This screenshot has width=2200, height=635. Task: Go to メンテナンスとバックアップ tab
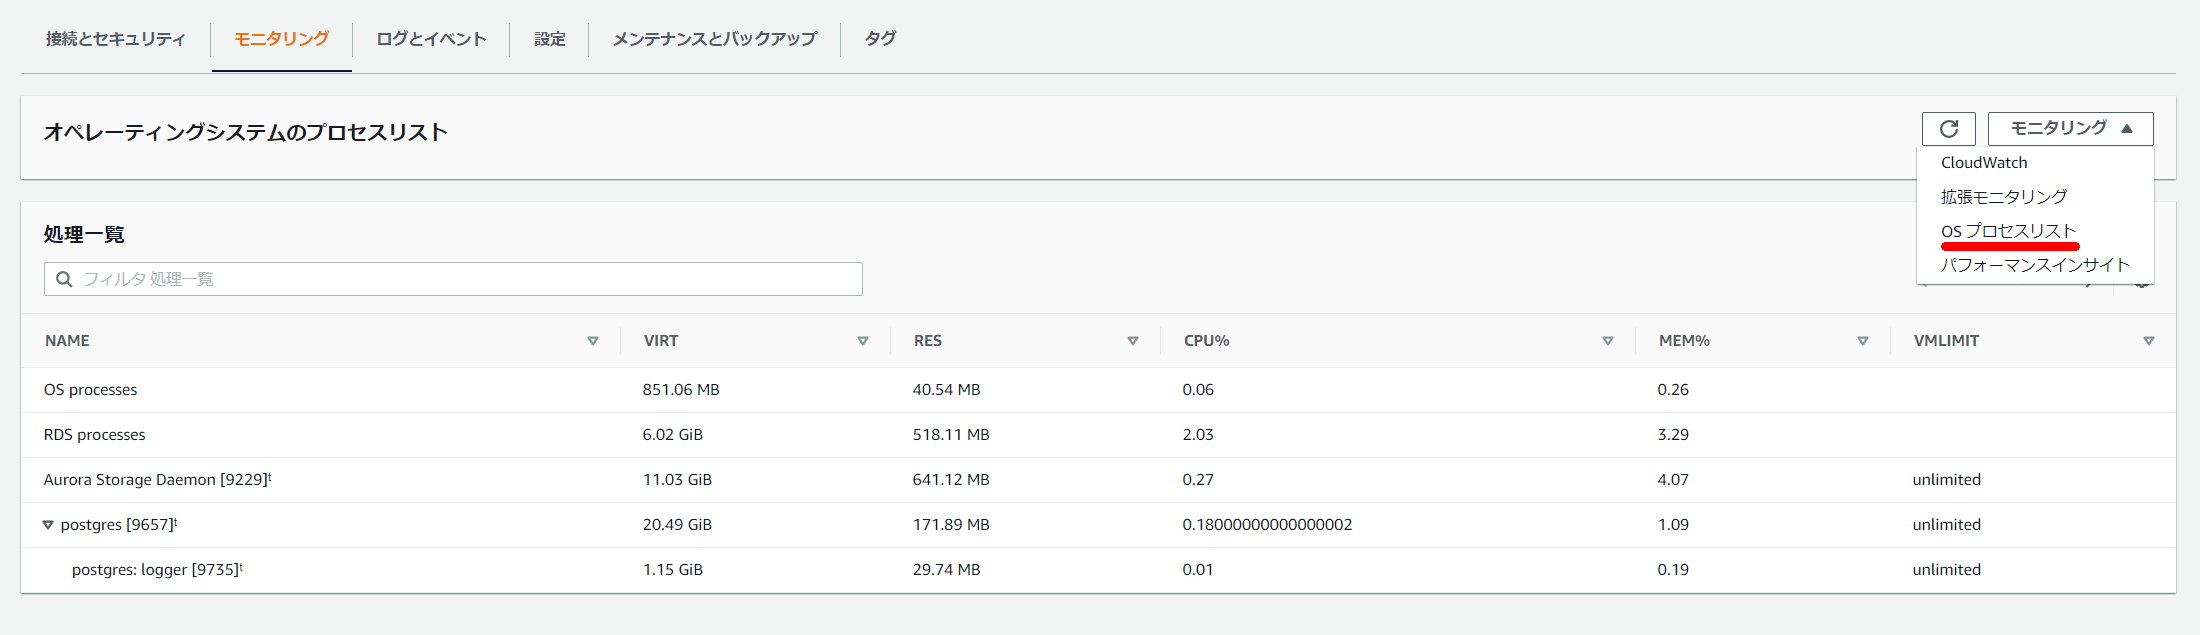(x=714, y=39)
